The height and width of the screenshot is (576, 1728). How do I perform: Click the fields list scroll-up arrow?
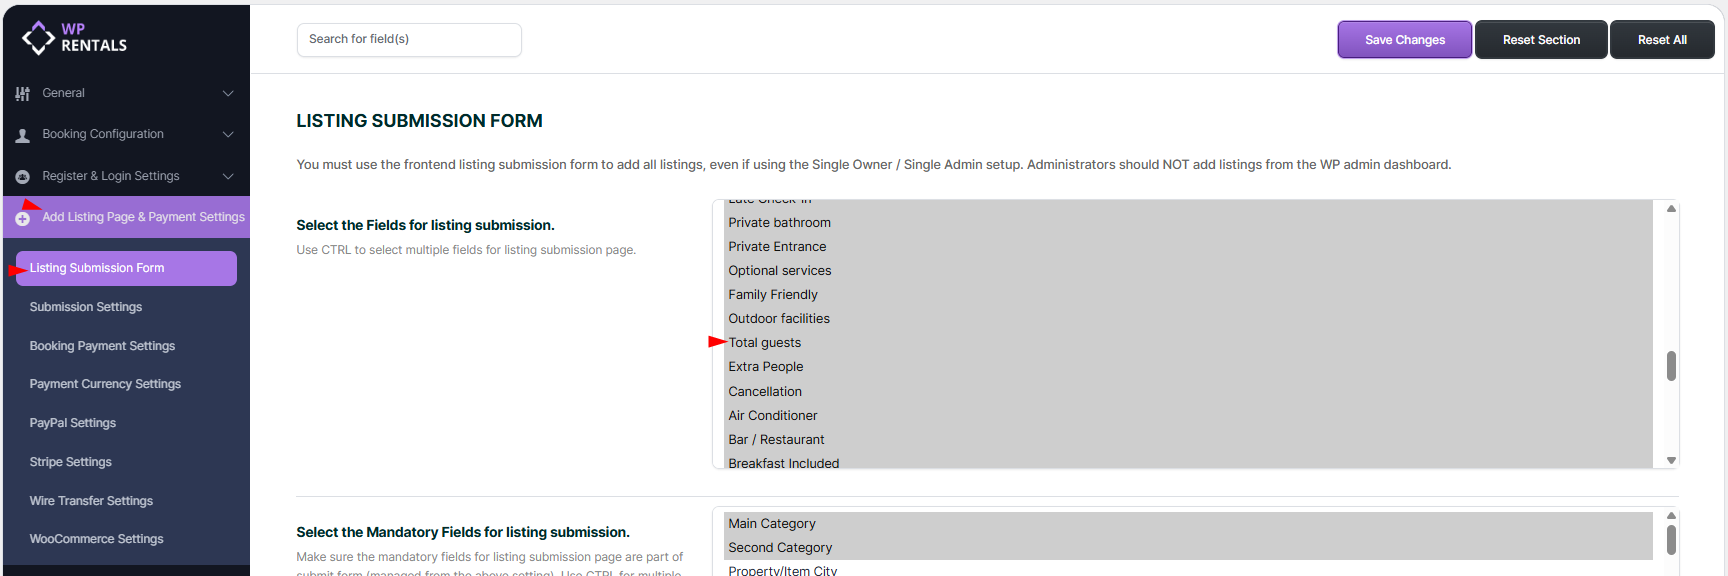1671,209
